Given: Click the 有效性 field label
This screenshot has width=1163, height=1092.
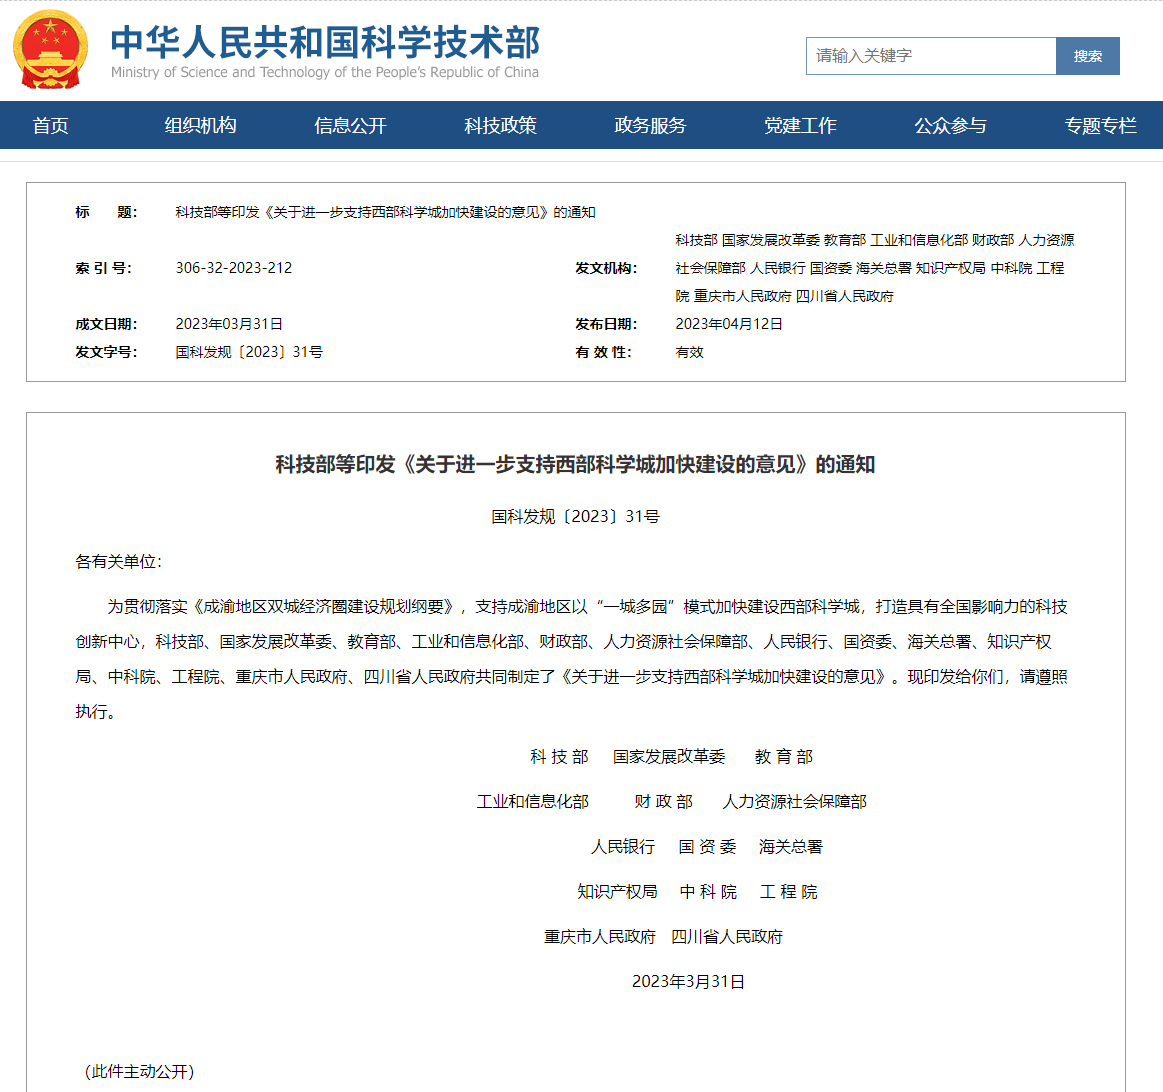Looking at the screenshot, I should [604, 352].
